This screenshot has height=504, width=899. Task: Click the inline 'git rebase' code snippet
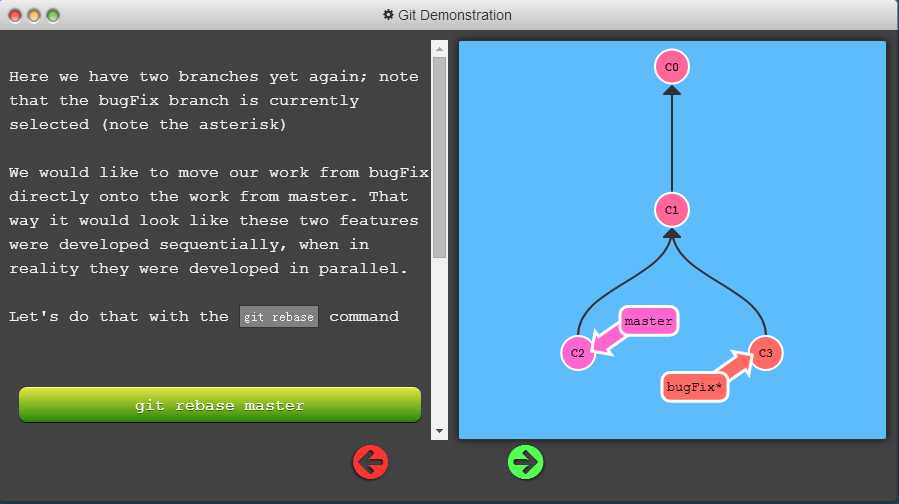[x=279, y=317]
